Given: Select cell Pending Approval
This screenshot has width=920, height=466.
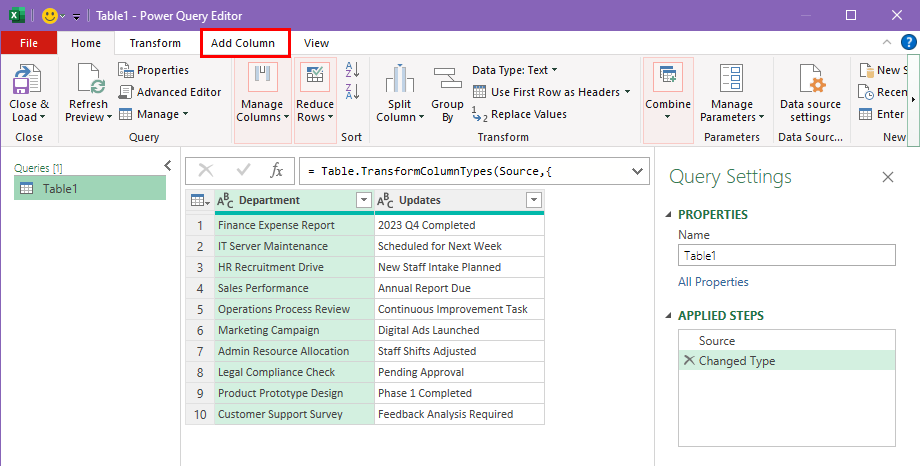Looking at the screenshot, I should 459,373.
